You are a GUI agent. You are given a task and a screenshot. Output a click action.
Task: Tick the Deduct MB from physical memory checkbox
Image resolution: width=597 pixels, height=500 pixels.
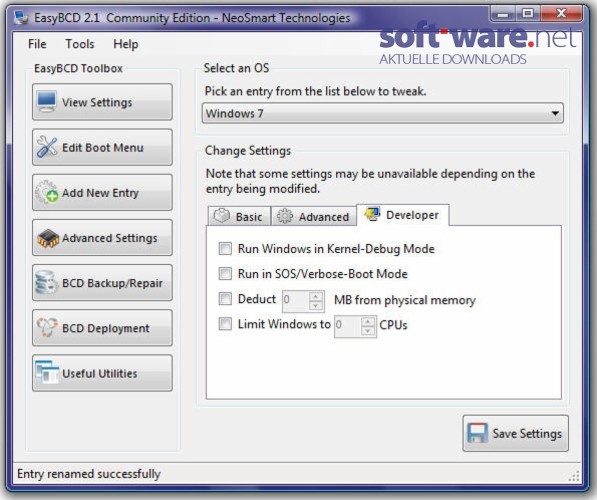click(225, 299)
